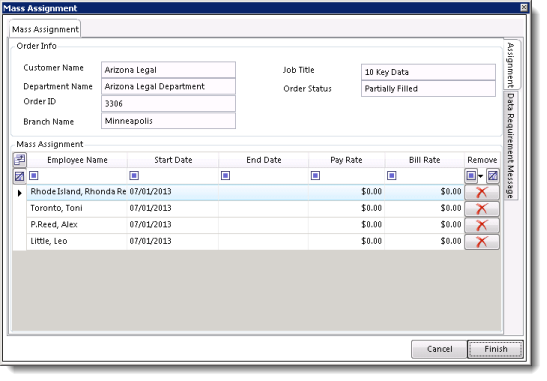The image size is (547, 381).
Task: Open the Remove column filter dropdown arrow
Action: point(480,176)
